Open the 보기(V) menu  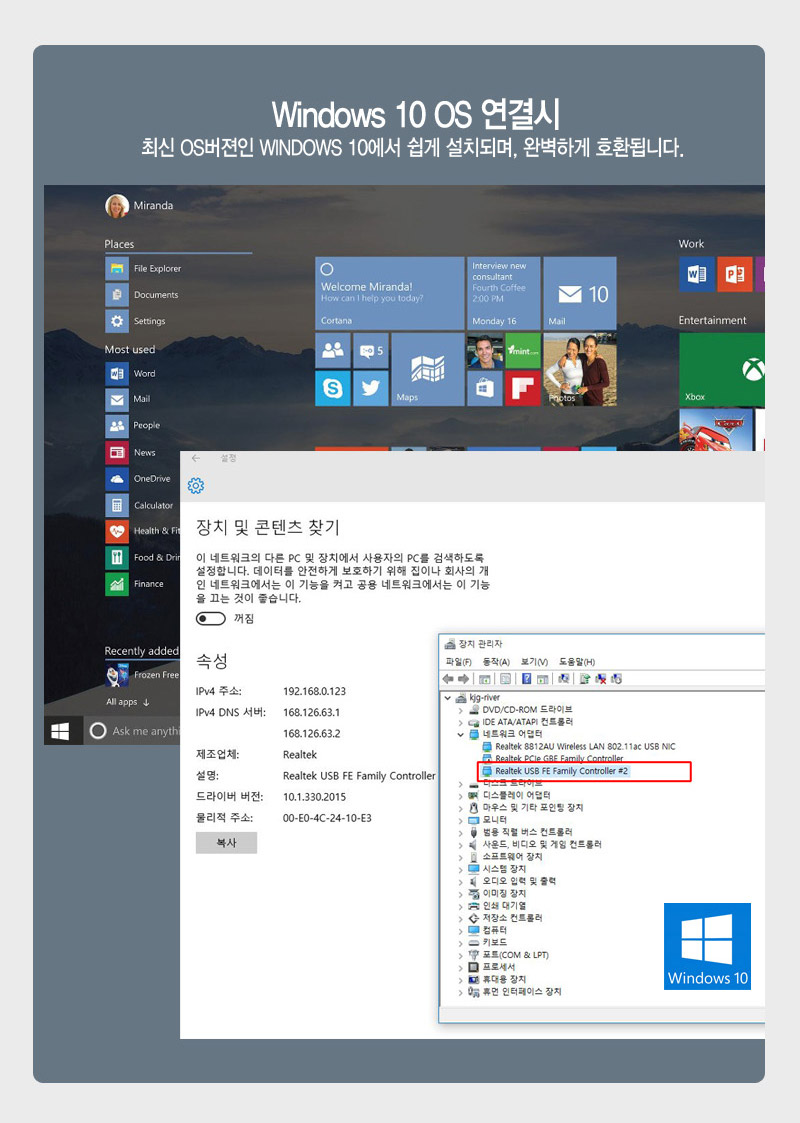point(534,662)
